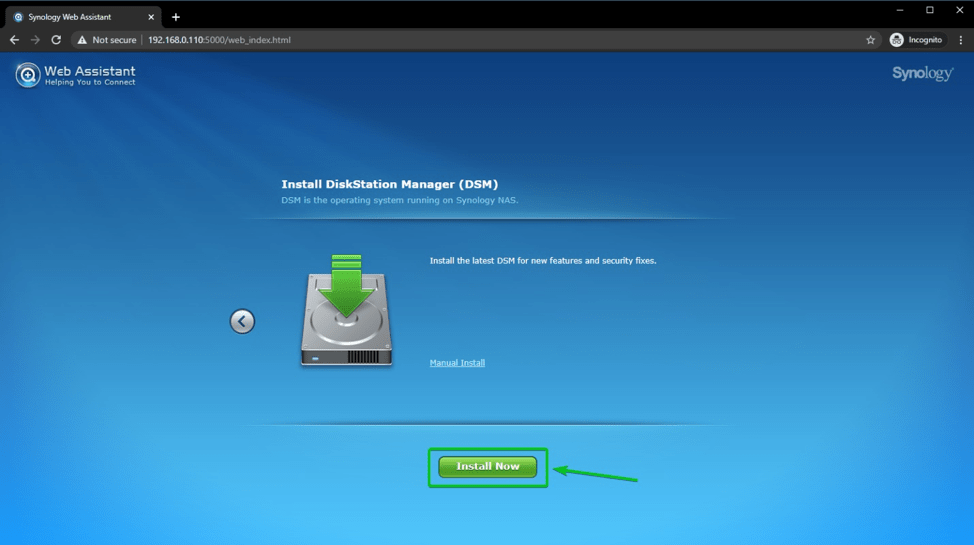Minimize the browser window
The width and height of the screenshot is (974, 545).
899,10
